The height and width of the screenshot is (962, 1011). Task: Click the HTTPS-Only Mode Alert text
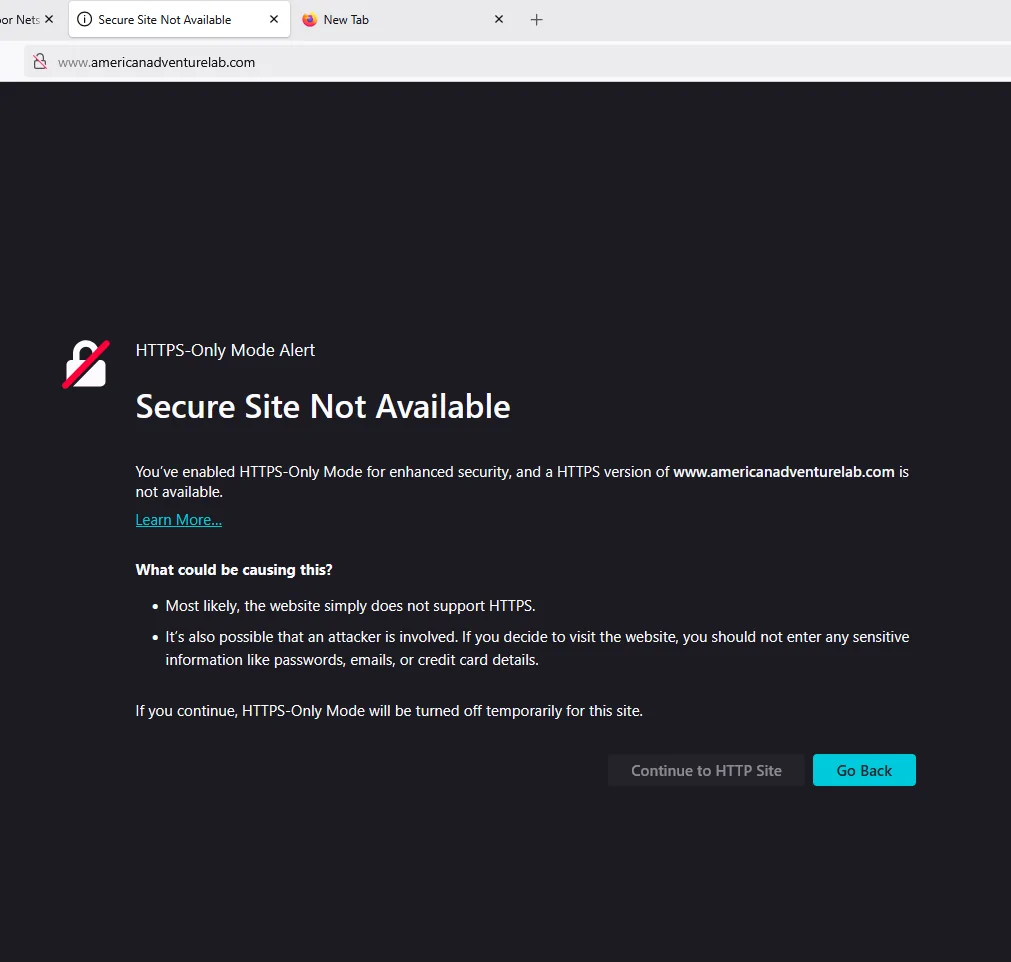225,350
